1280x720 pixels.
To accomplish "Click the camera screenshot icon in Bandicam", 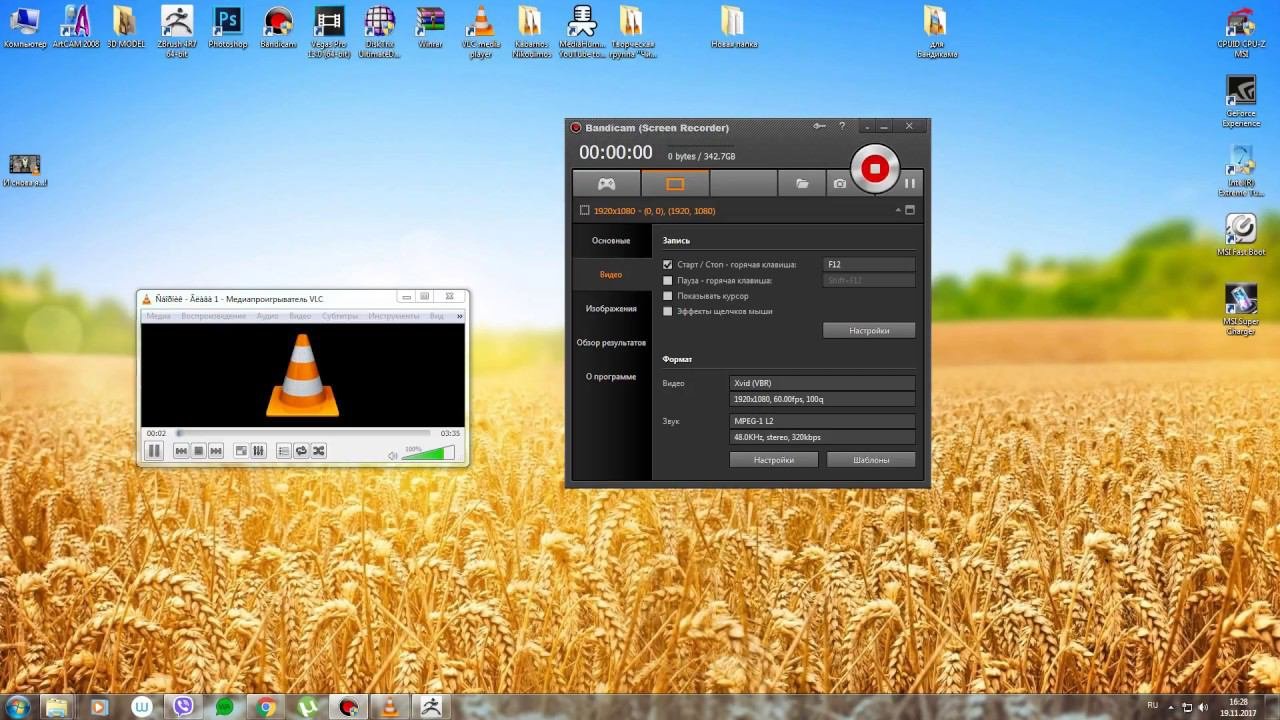I will pos(840,184).
